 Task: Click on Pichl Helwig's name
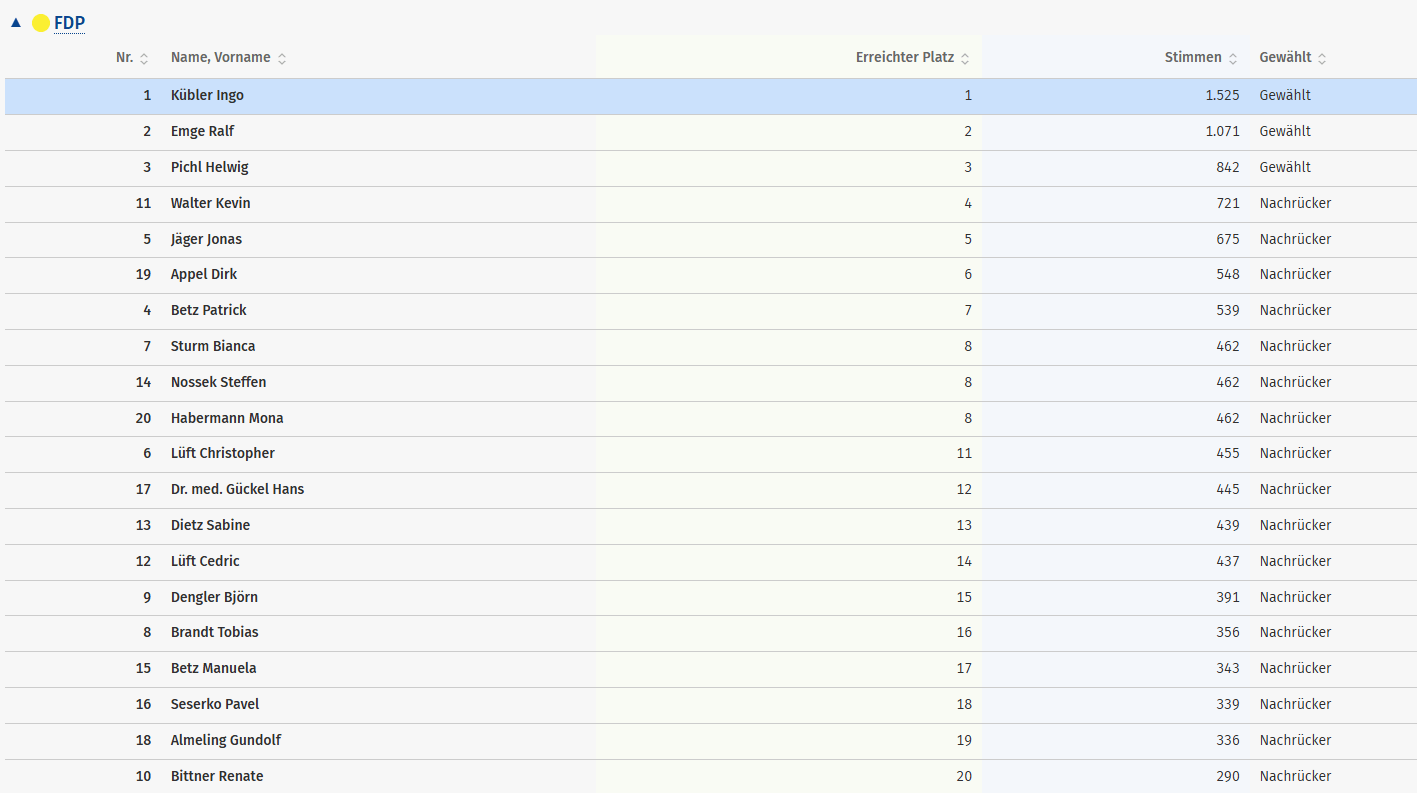pyautogui.click(x=209, y=168)
